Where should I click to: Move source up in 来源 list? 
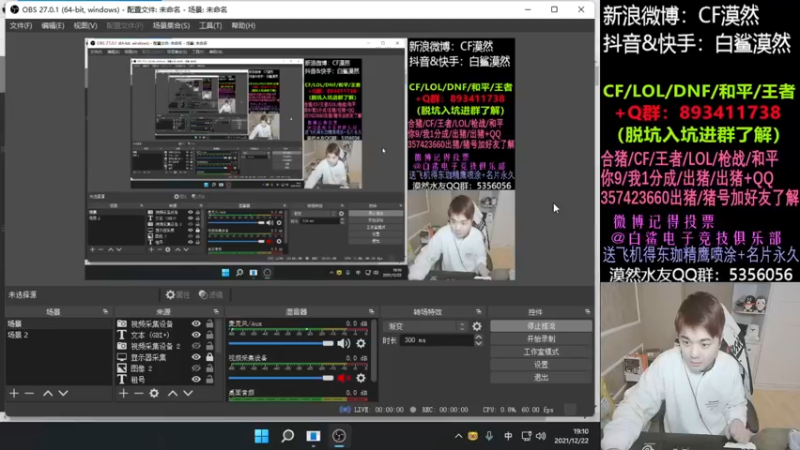tap(173, 393)
